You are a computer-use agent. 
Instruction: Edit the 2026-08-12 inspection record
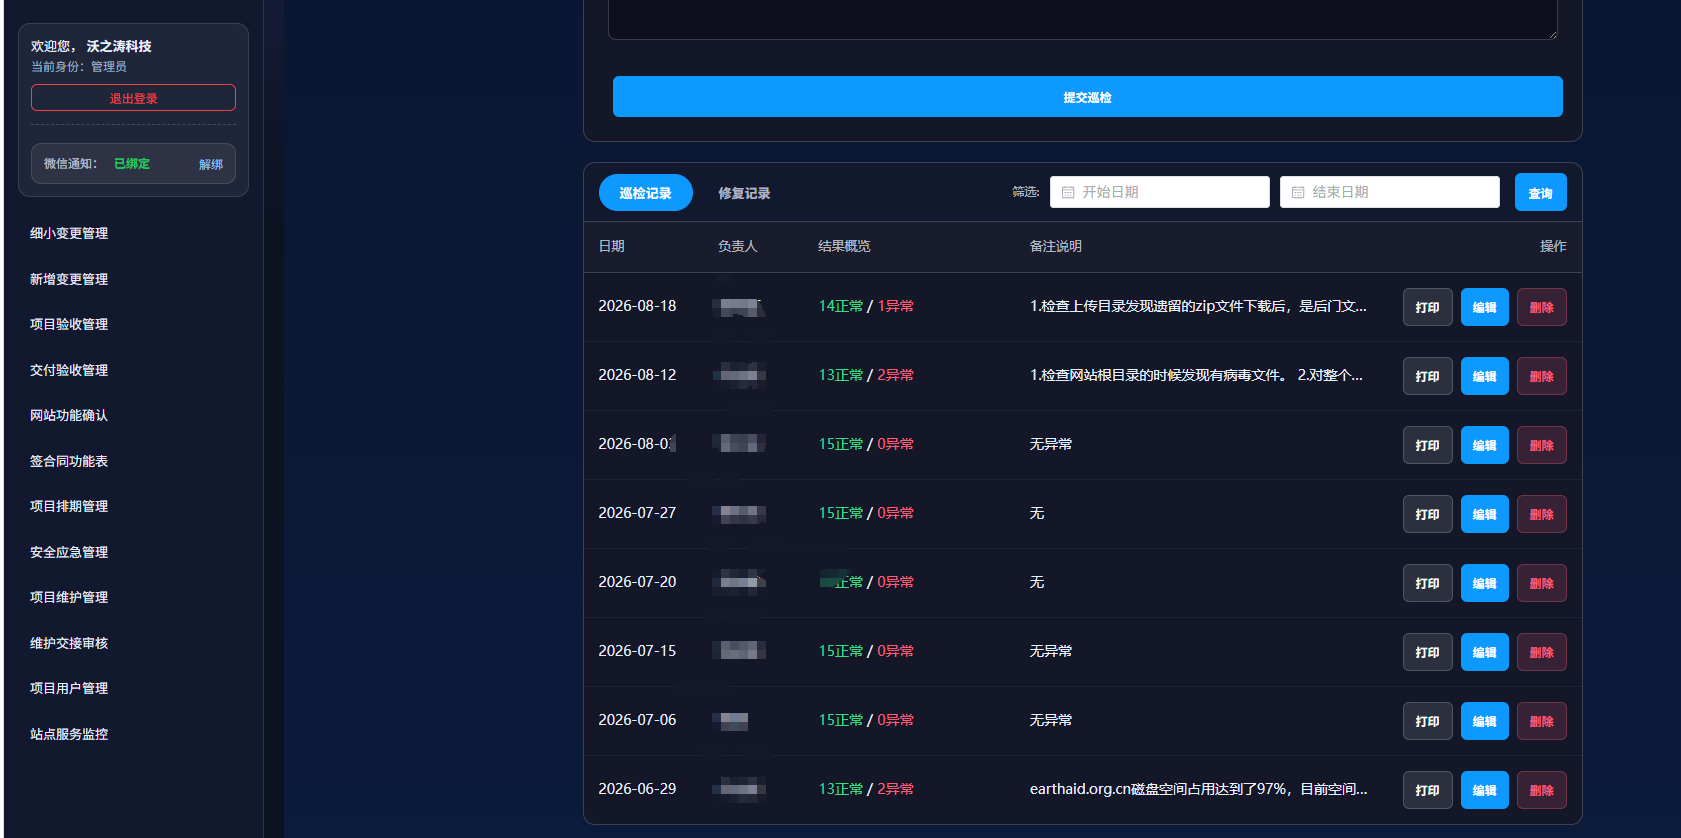click(x=1484, y=376)
